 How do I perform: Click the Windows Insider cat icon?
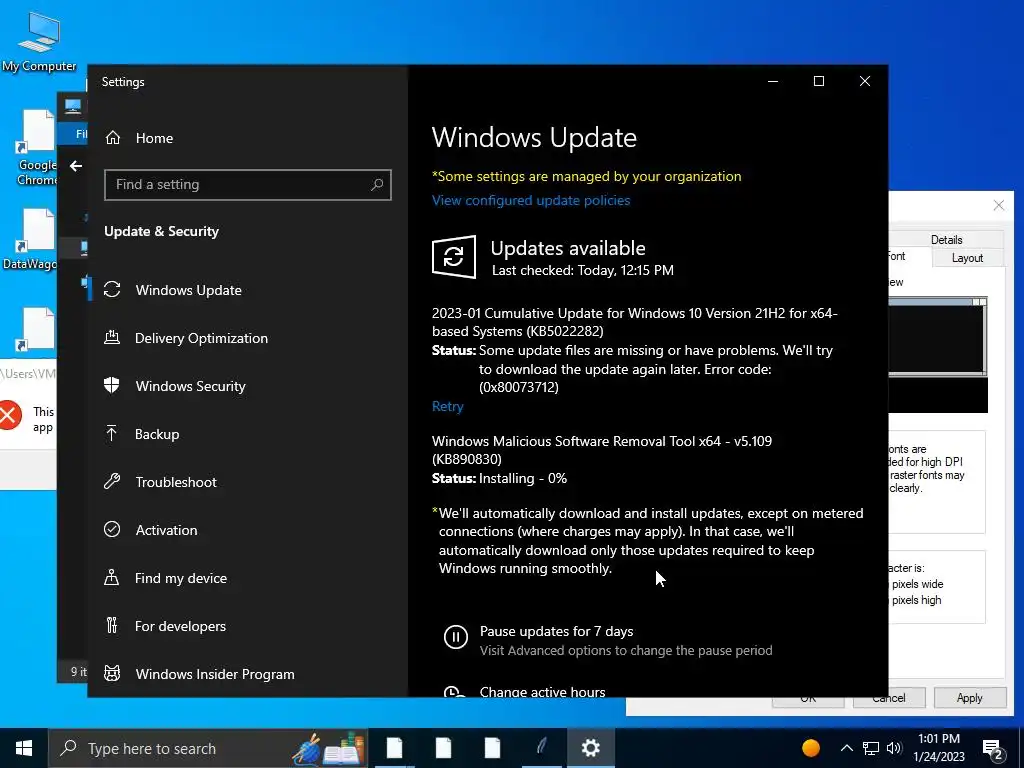tap(112, 673)
